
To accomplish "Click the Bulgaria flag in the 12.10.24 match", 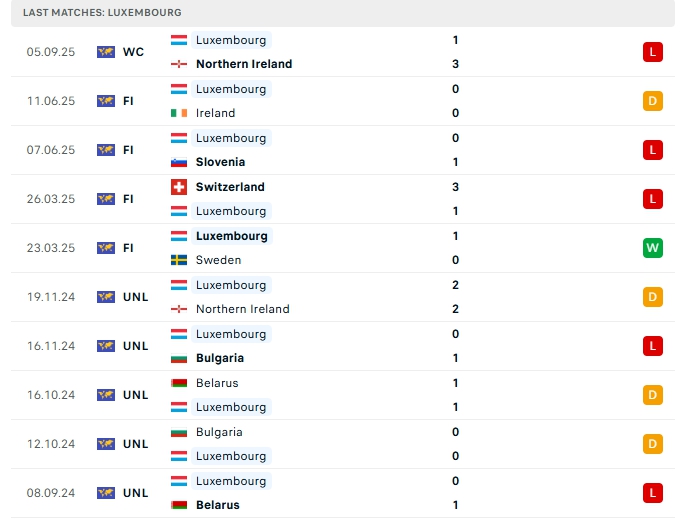I will pos(179,432).
